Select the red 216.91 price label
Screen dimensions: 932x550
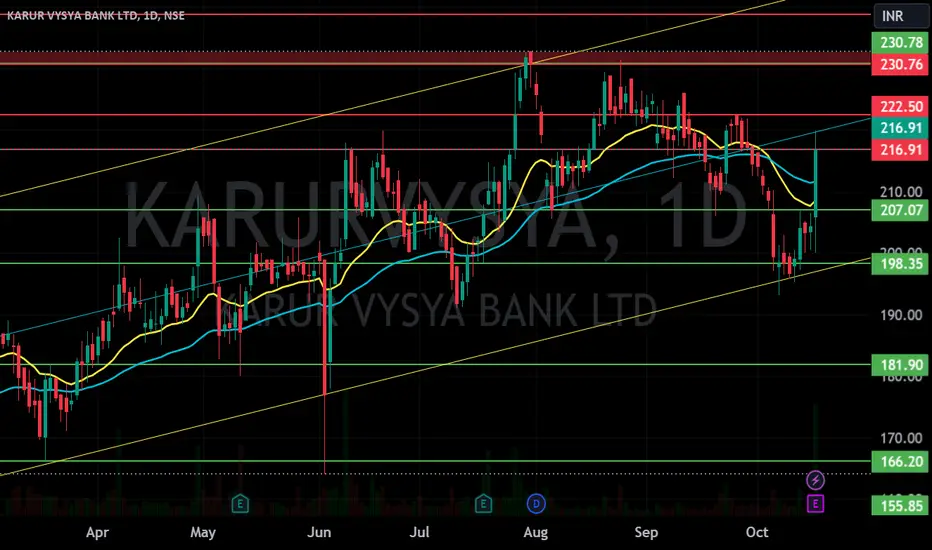point(900,149)
